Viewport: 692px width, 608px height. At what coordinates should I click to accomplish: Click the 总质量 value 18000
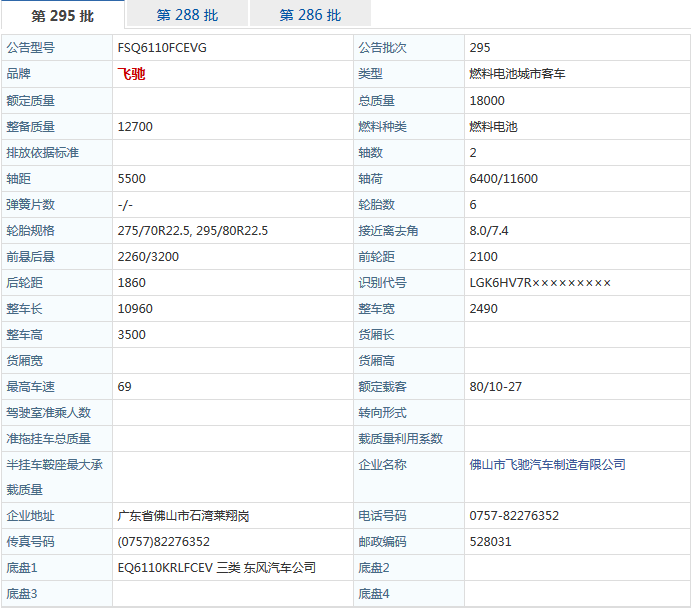(x=487, y=100)
